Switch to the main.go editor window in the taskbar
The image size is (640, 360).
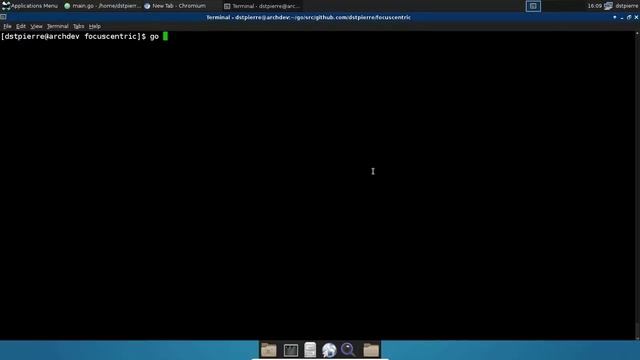tap(102, 6)
